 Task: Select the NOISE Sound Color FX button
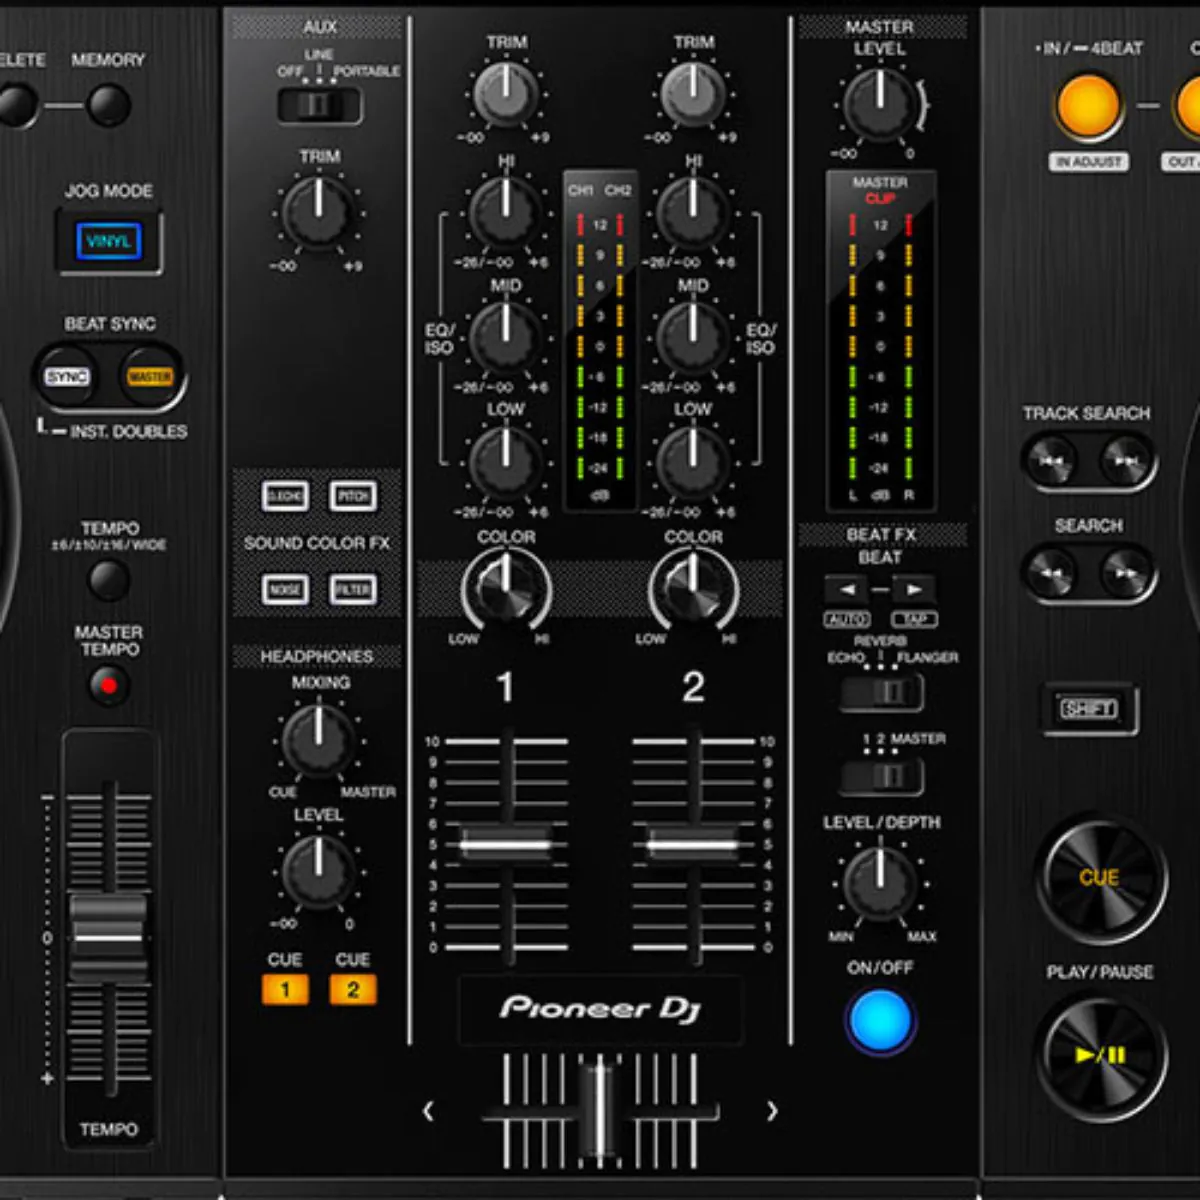coord(285,589)
